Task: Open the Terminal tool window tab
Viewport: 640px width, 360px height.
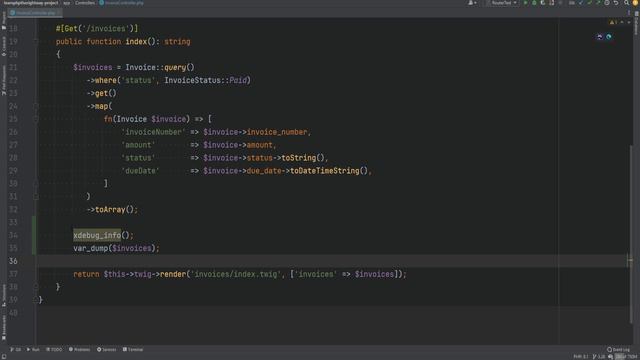Action: coord(133,349)
